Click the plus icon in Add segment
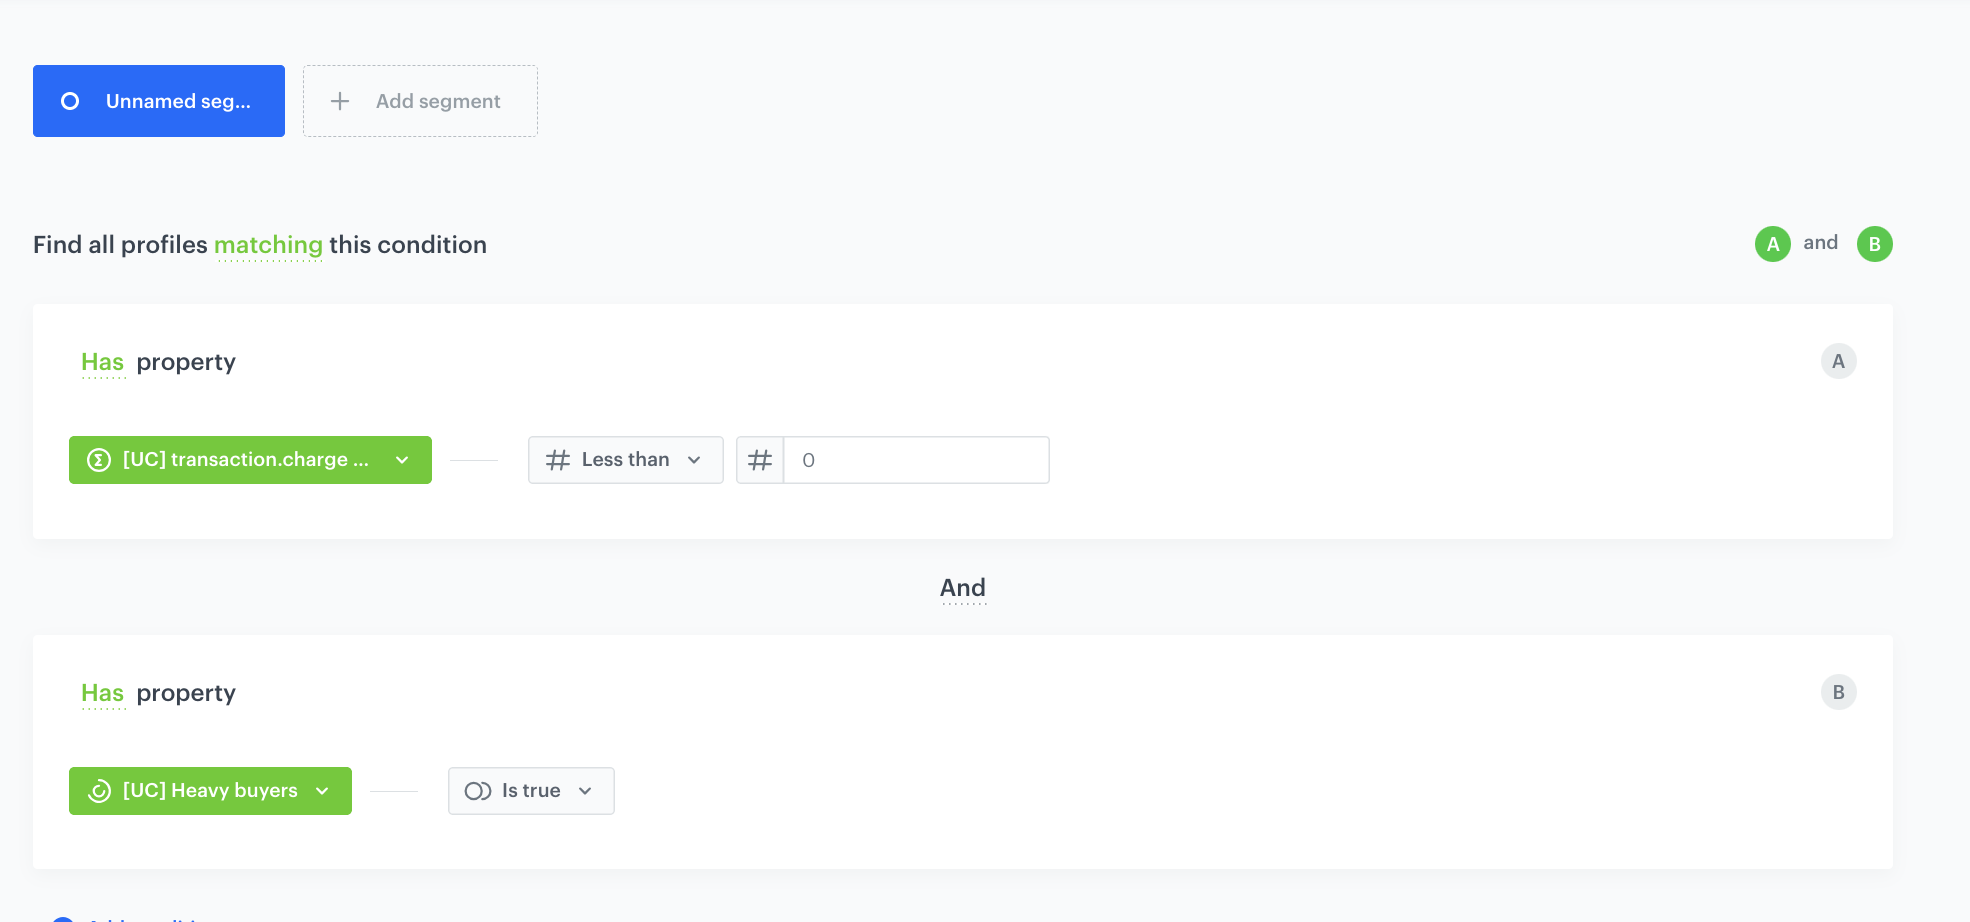The height and width of the screenshot is (922, 1970). coord(340,101)
